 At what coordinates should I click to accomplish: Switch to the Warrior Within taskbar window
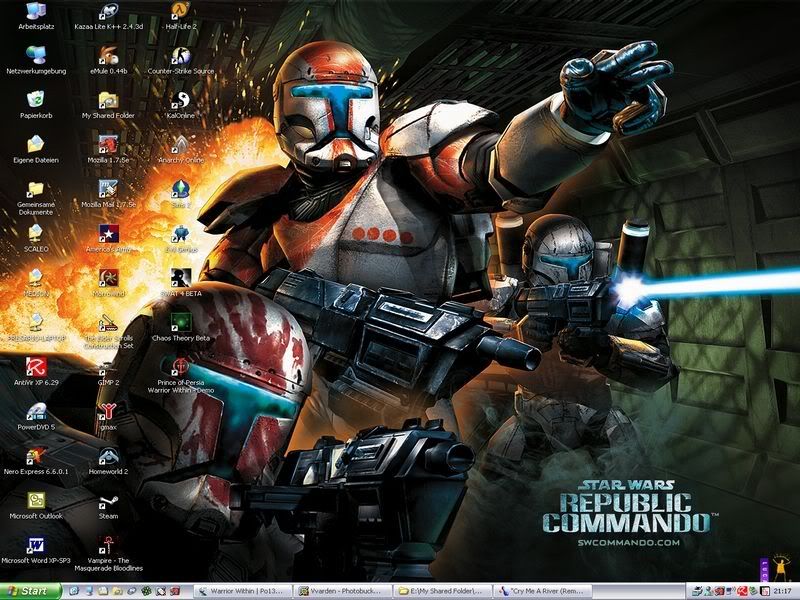coord(243,591)
